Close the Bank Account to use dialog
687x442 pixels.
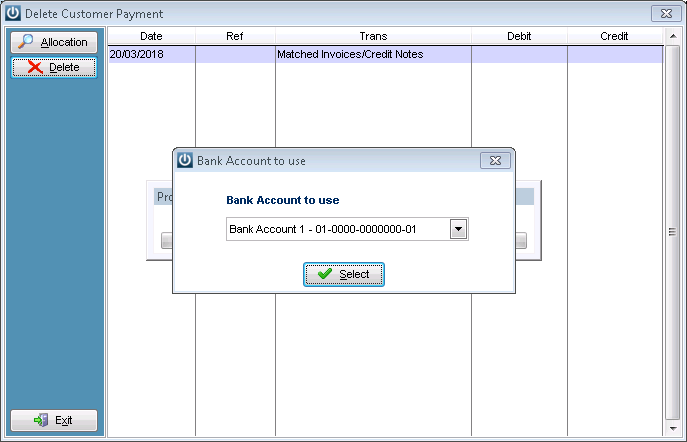495,161
